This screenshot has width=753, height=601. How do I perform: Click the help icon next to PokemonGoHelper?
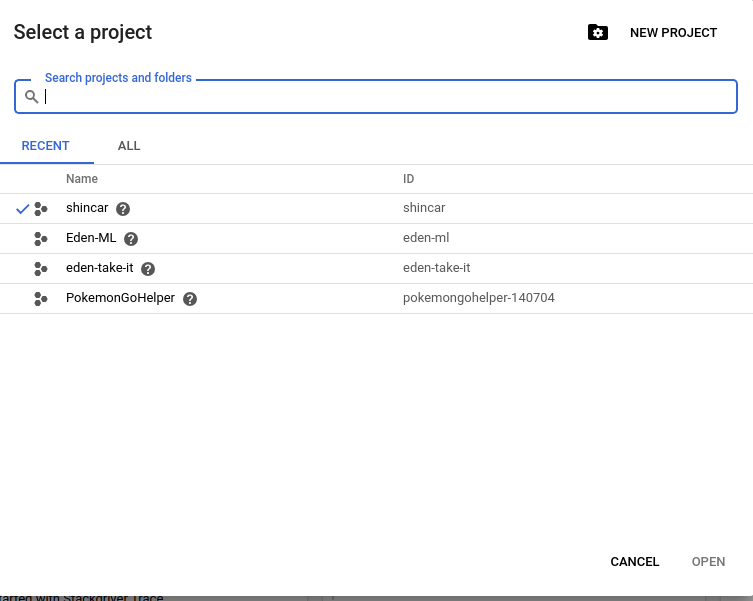190,299
